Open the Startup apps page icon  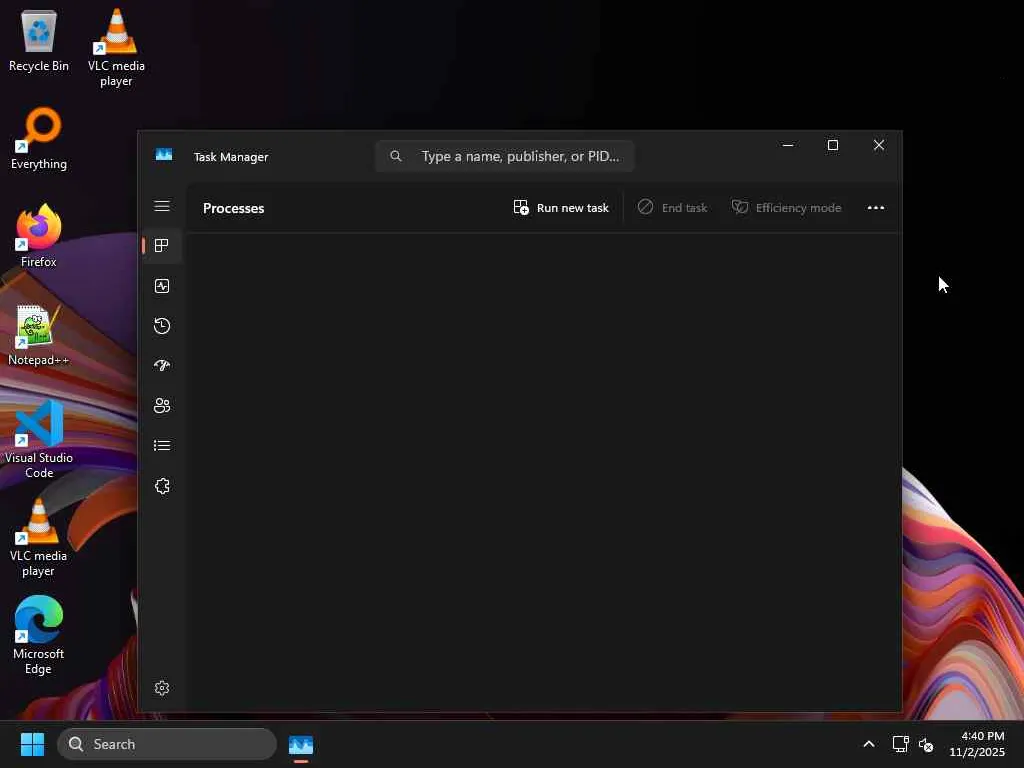(162, 366)
